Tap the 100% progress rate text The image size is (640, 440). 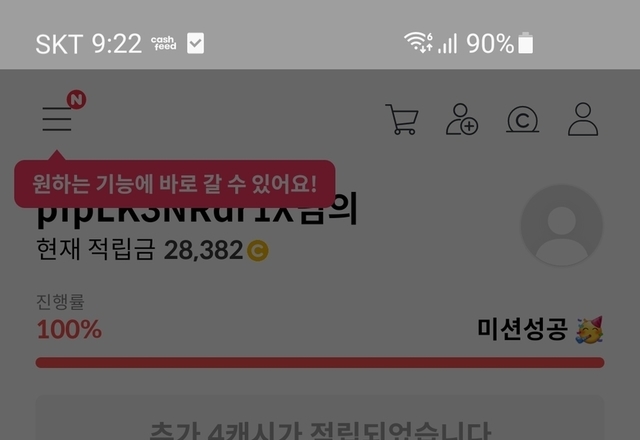click(69, 329)
